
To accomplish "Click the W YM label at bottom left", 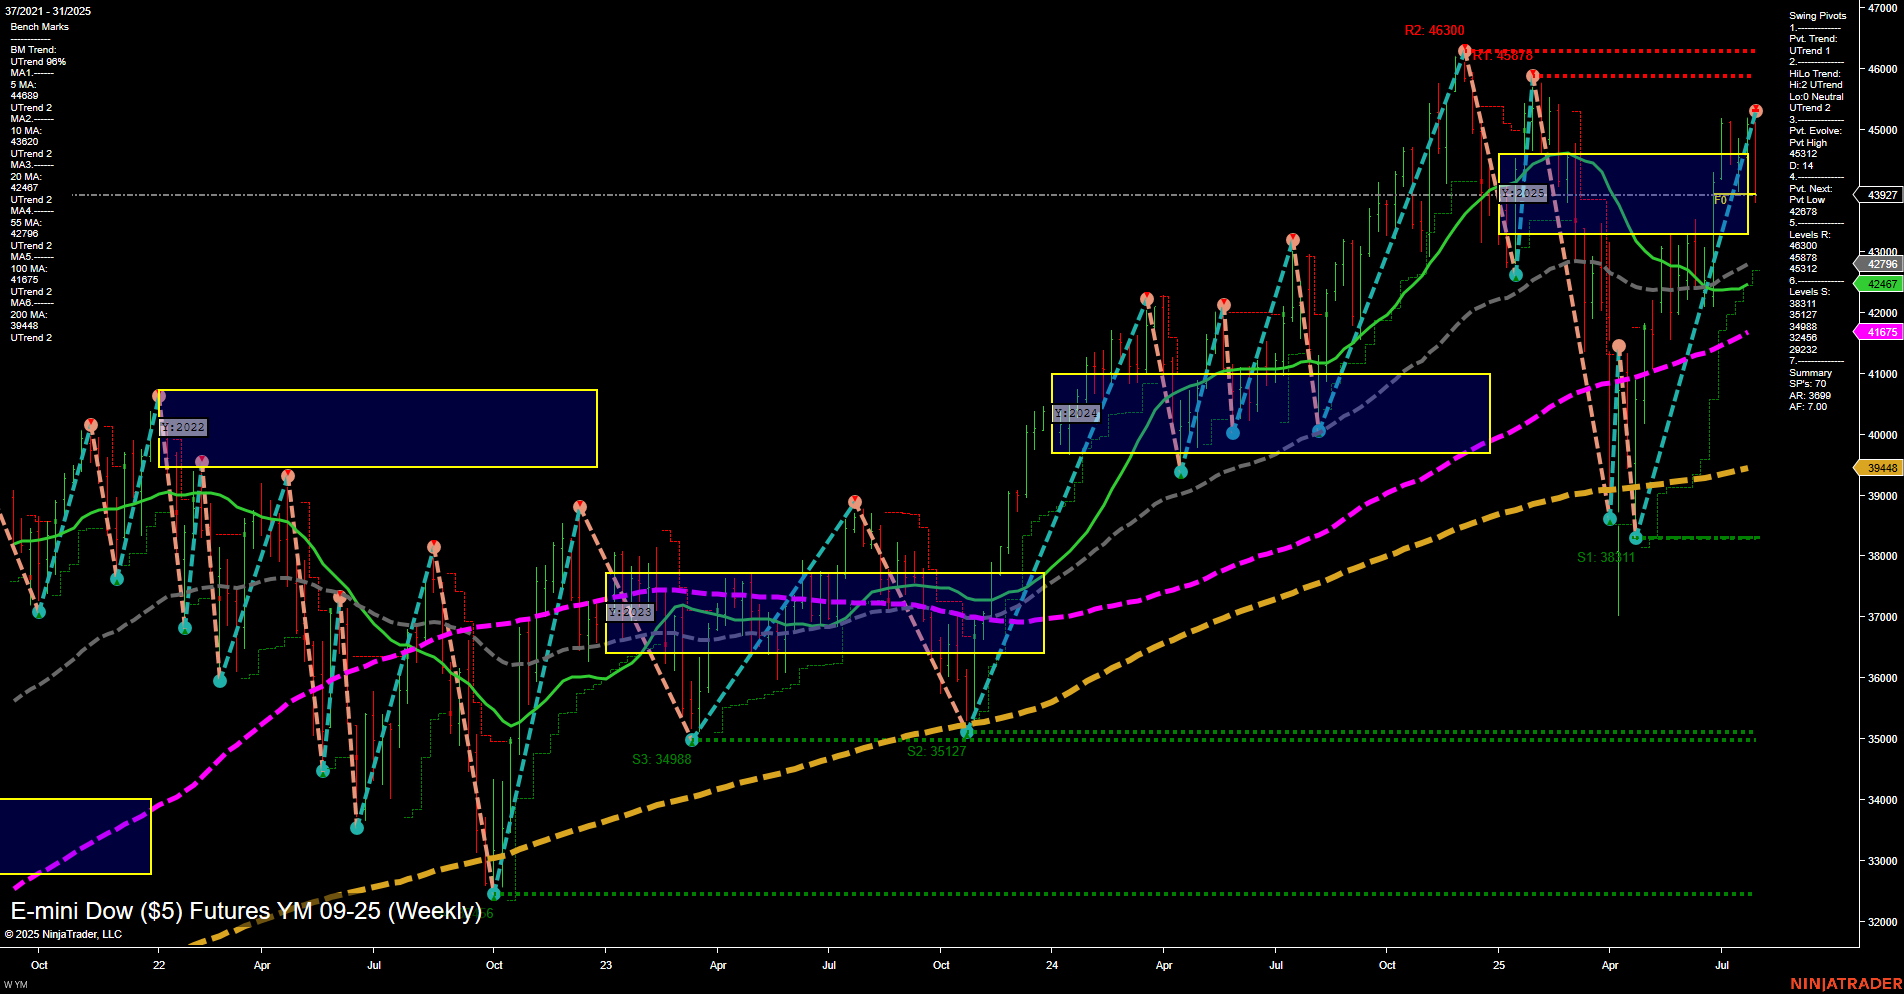I will [16, 984].
